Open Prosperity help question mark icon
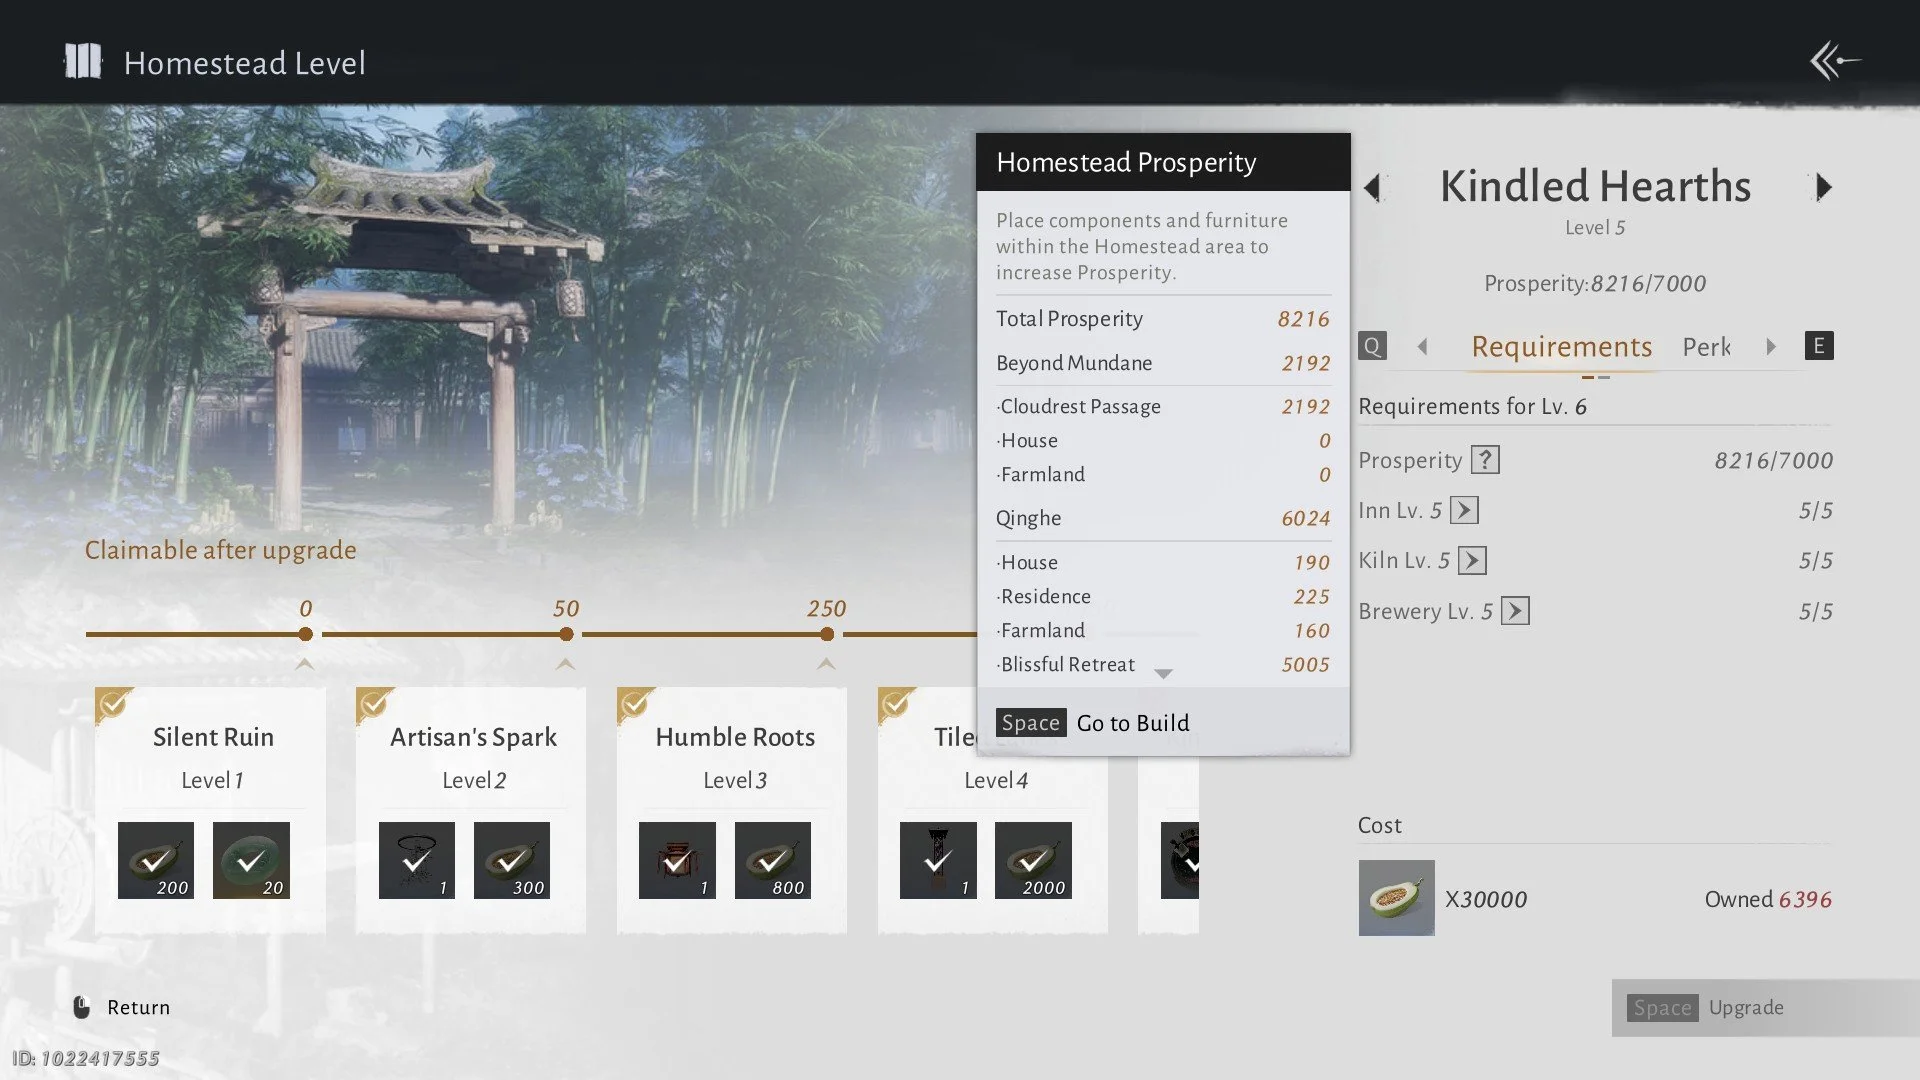This screenshot has width=1920, height=1080. [x=1485, y=459]
